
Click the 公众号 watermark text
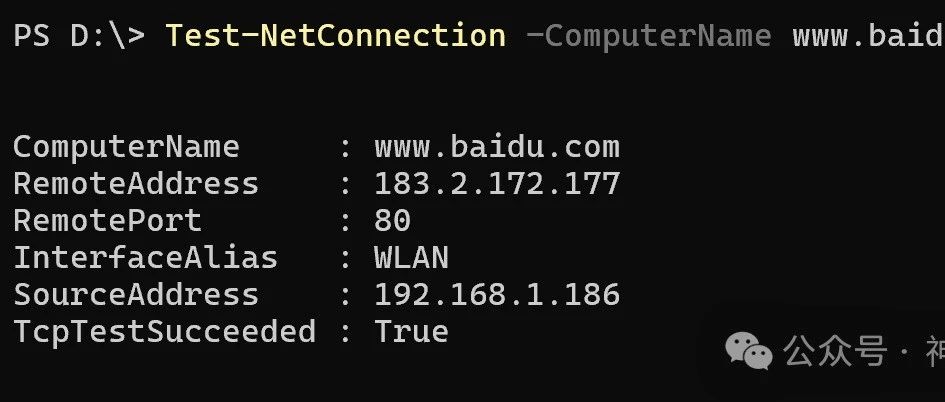click(835, 351)
